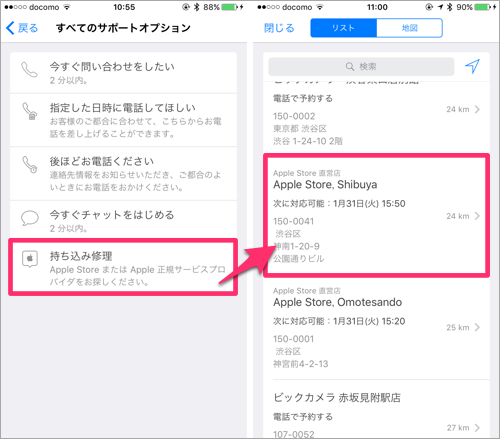Tap the 閉じる close button

pos(279,28)
